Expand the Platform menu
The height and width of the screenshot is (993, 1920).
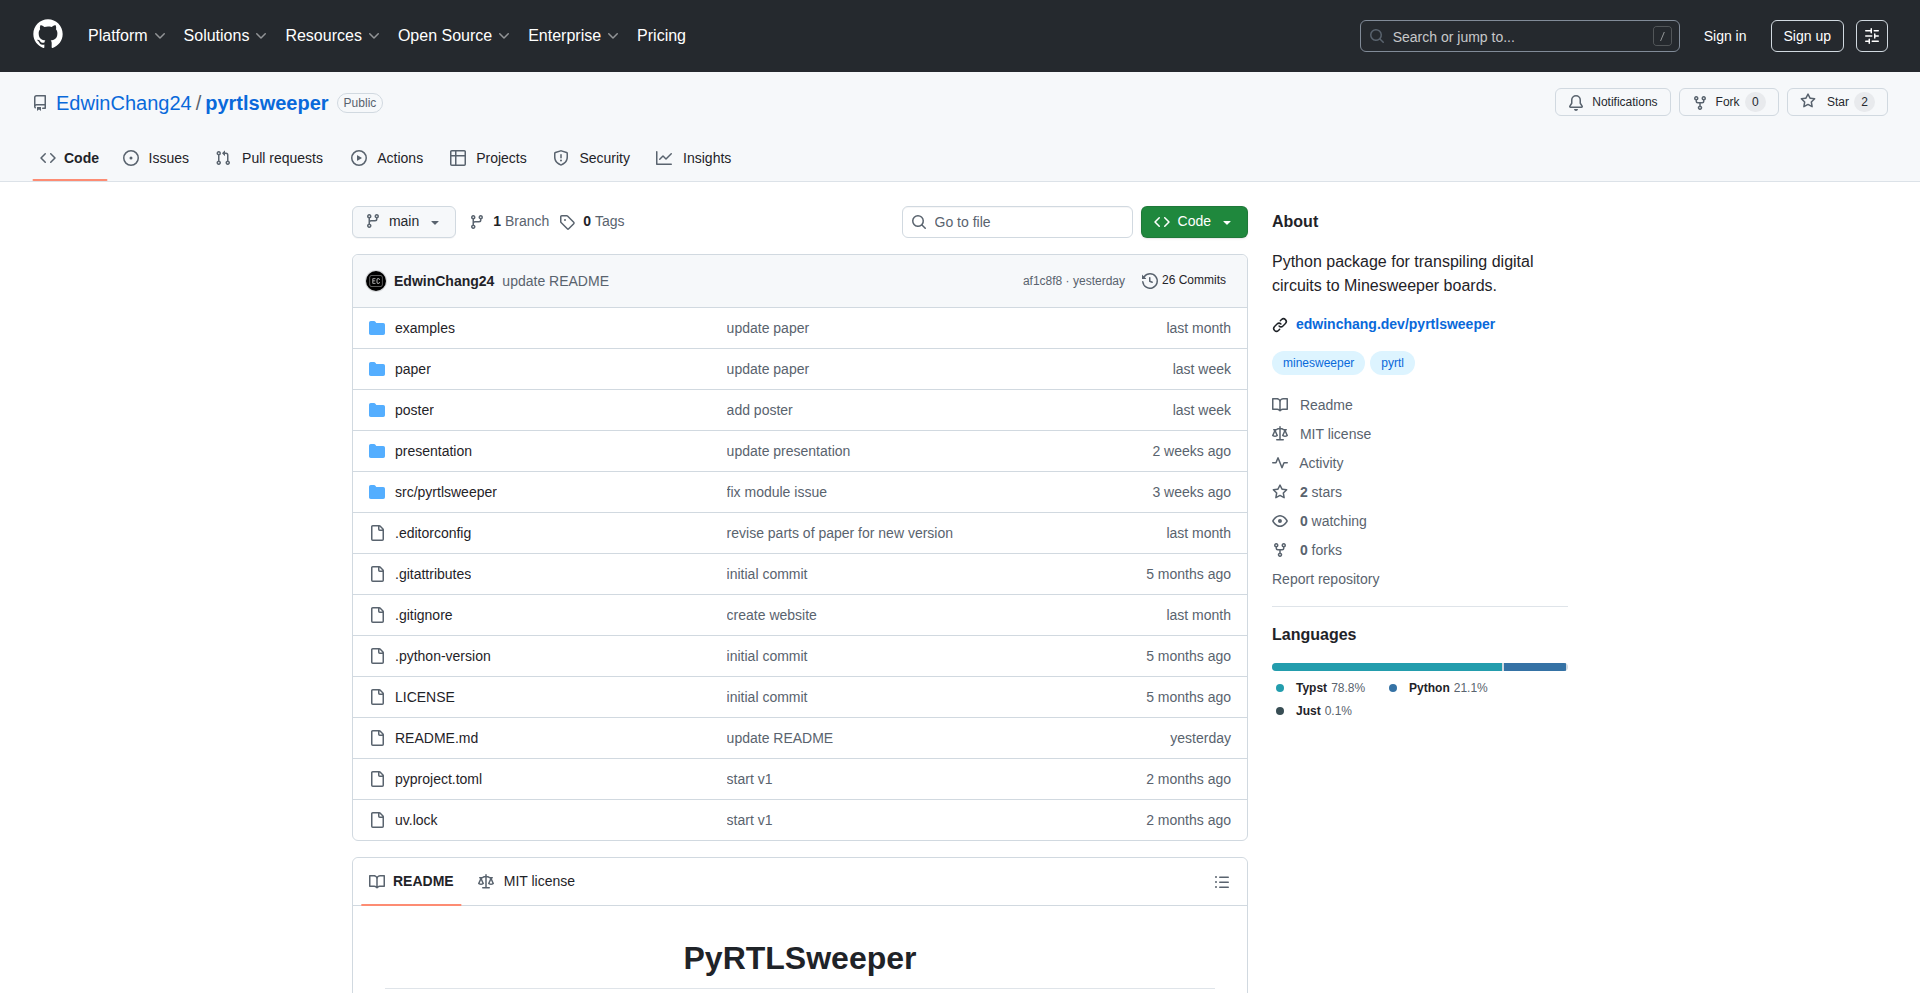(126, 36)
